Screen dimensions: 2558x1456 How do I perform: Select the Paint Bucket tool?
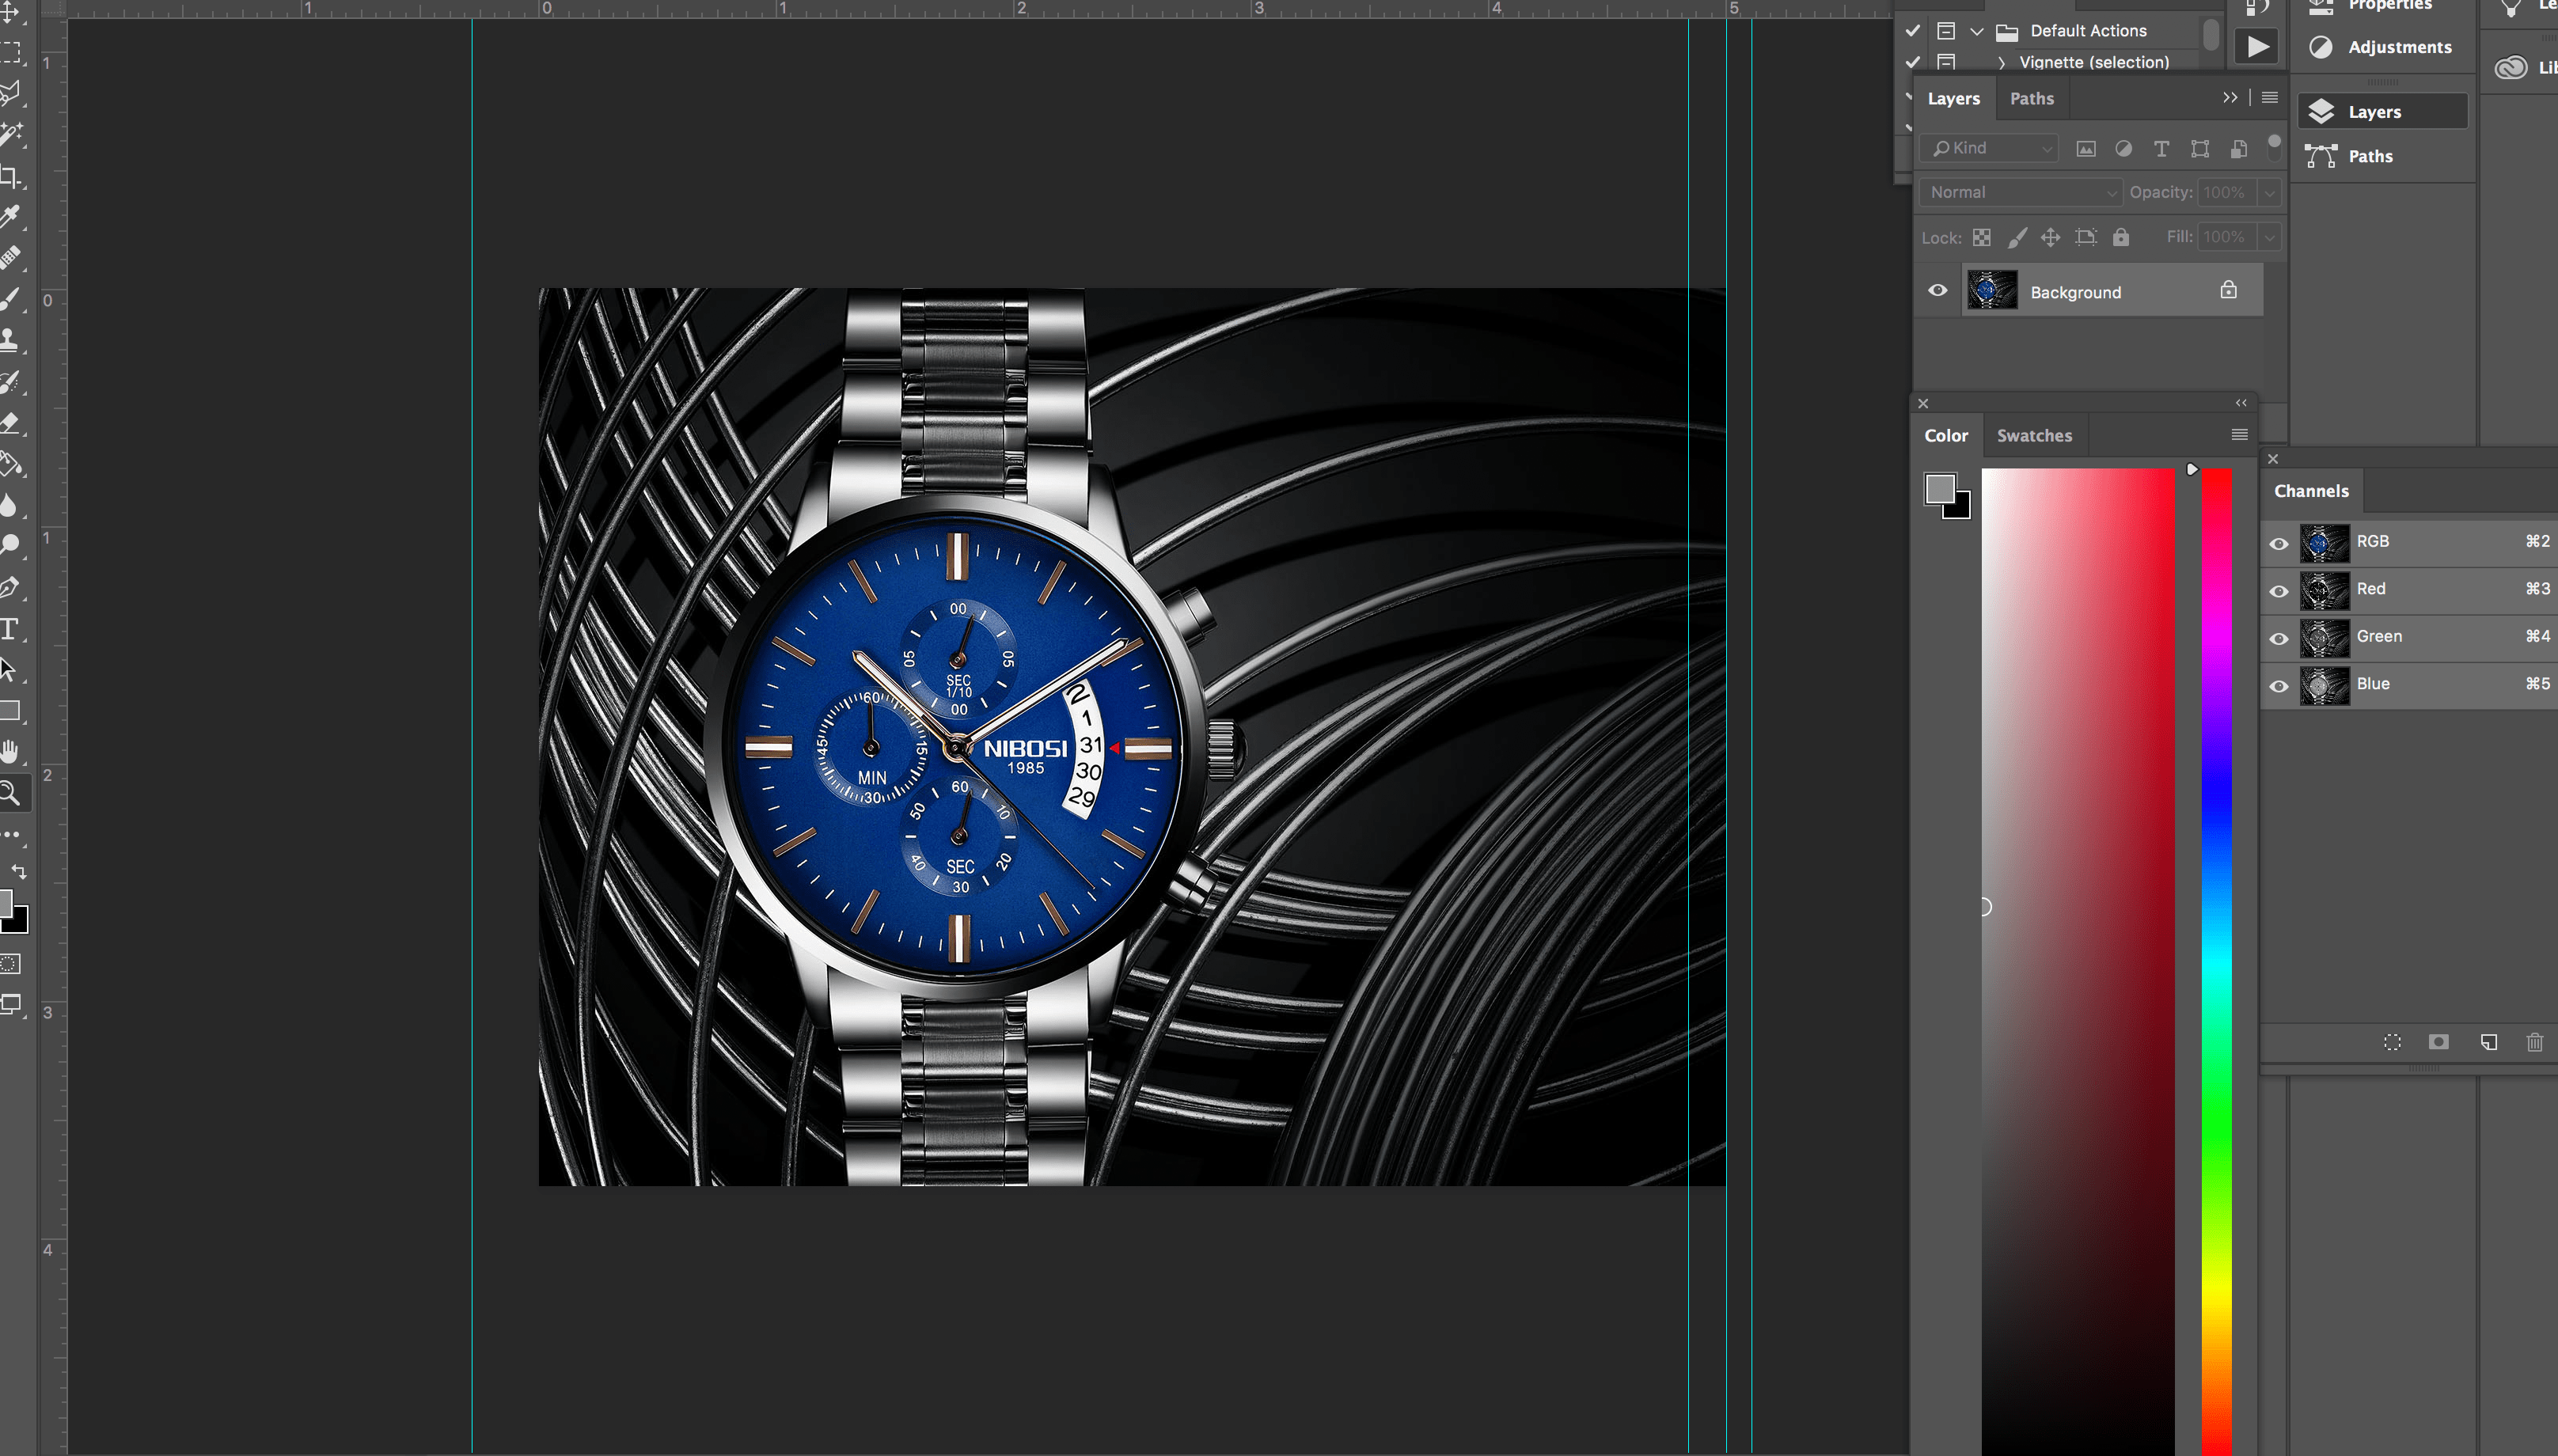[10, 464]
